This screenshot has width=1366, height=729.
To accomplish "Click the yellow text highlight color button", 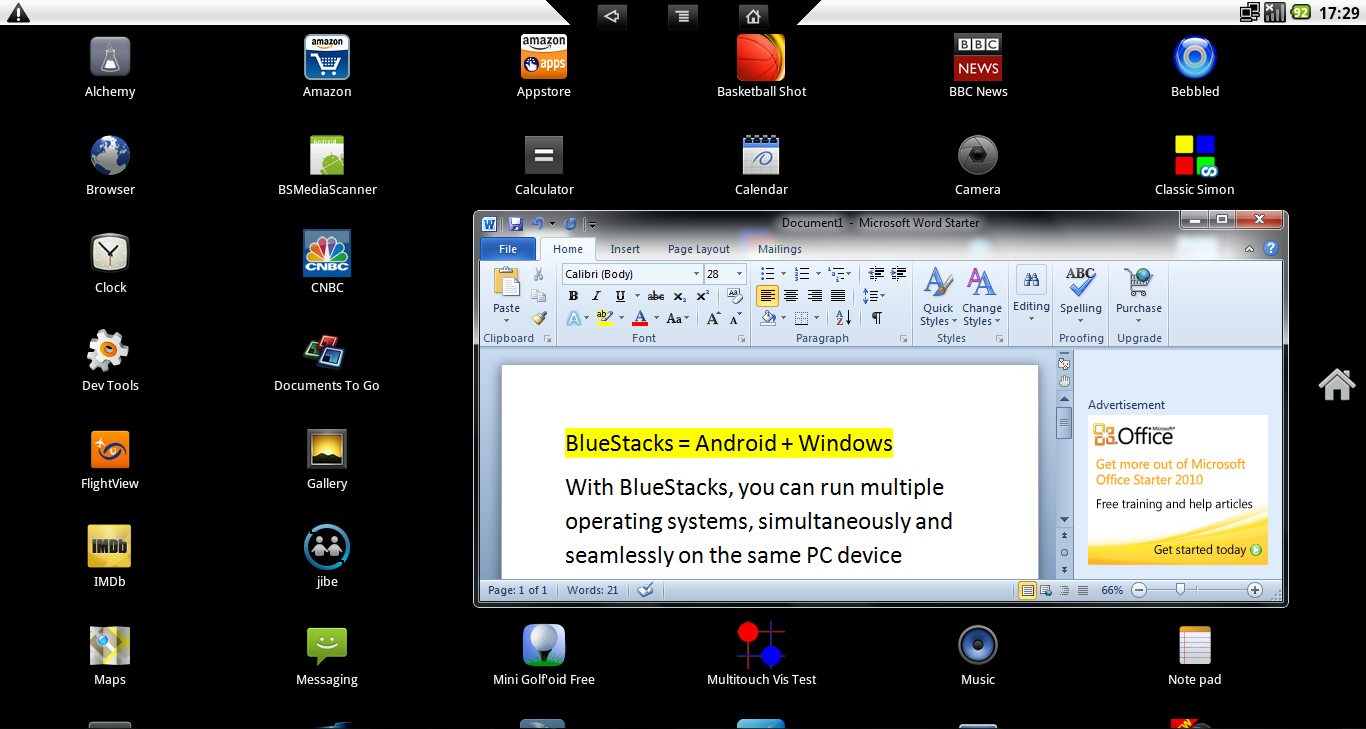I will coord(604,319).
